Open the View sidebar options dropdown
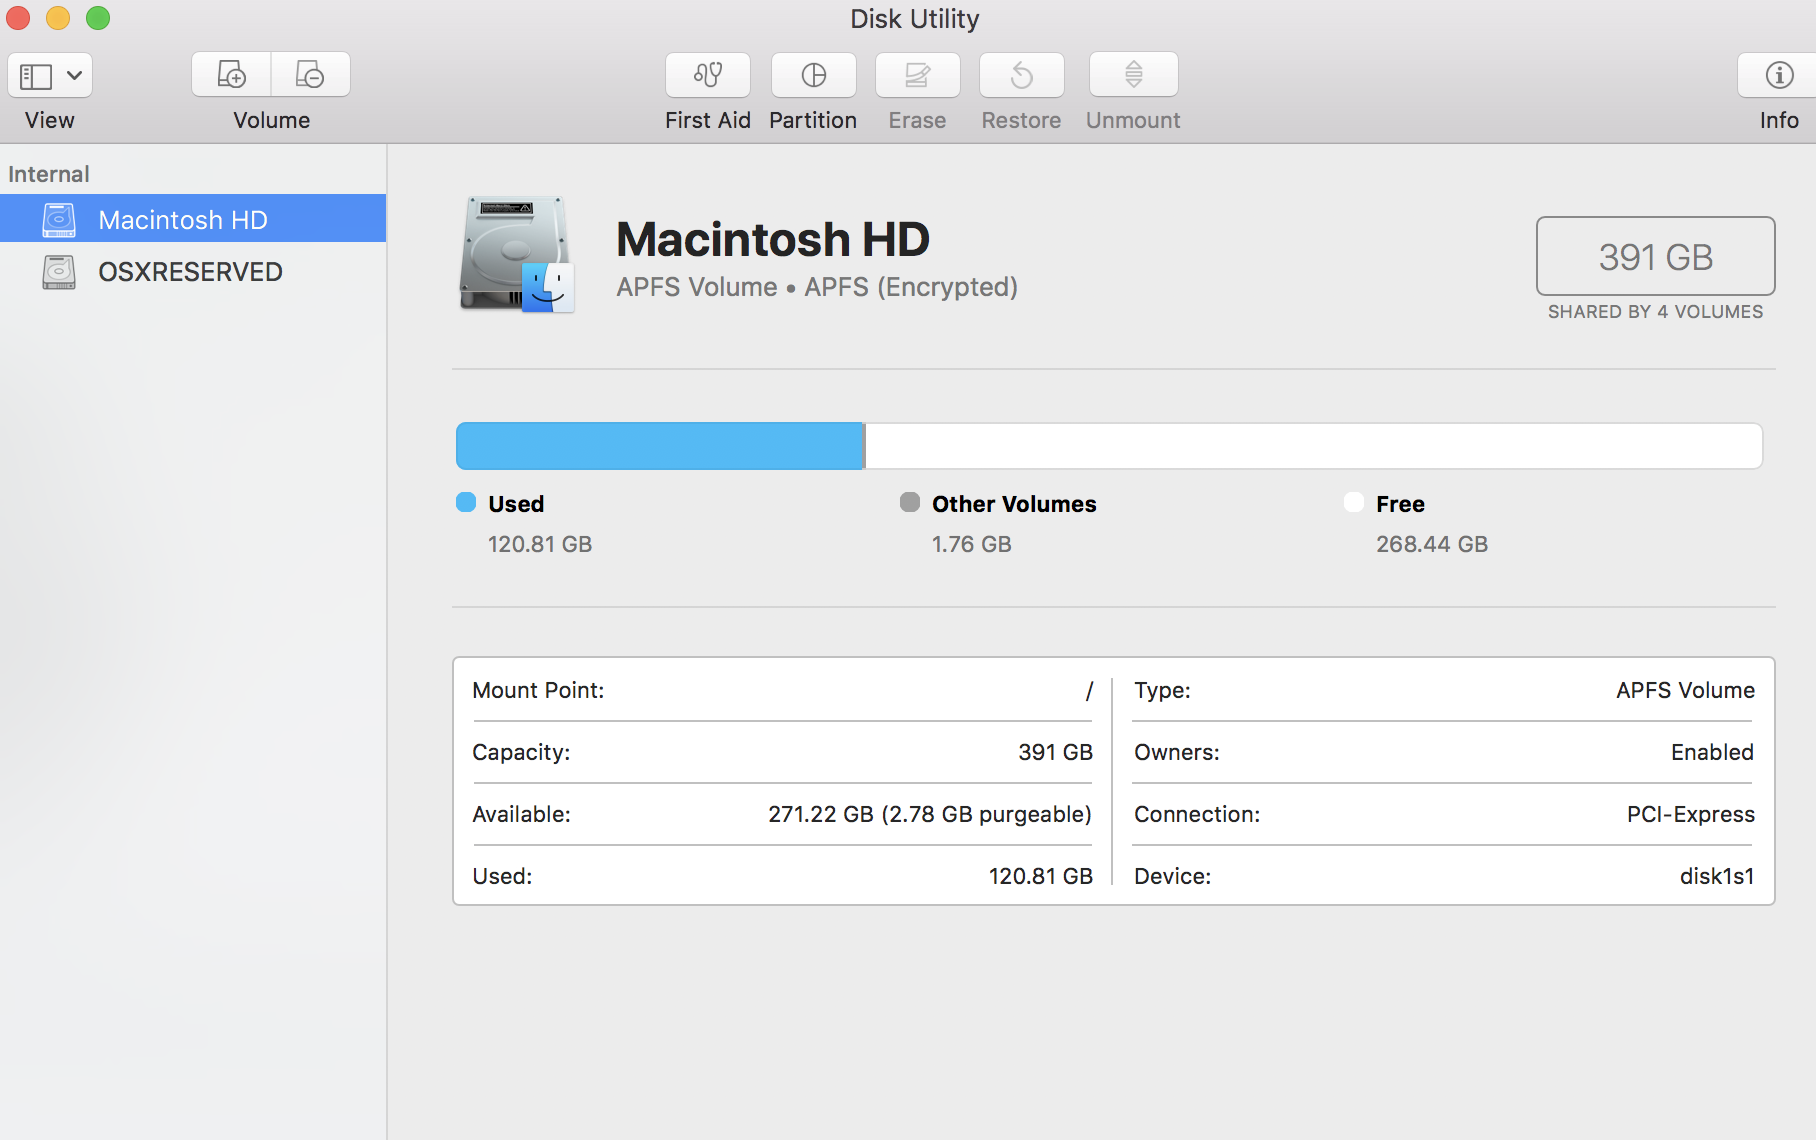Image resolution: width=1816 pixels, height=1140 pixels. [x=50, y=75]
